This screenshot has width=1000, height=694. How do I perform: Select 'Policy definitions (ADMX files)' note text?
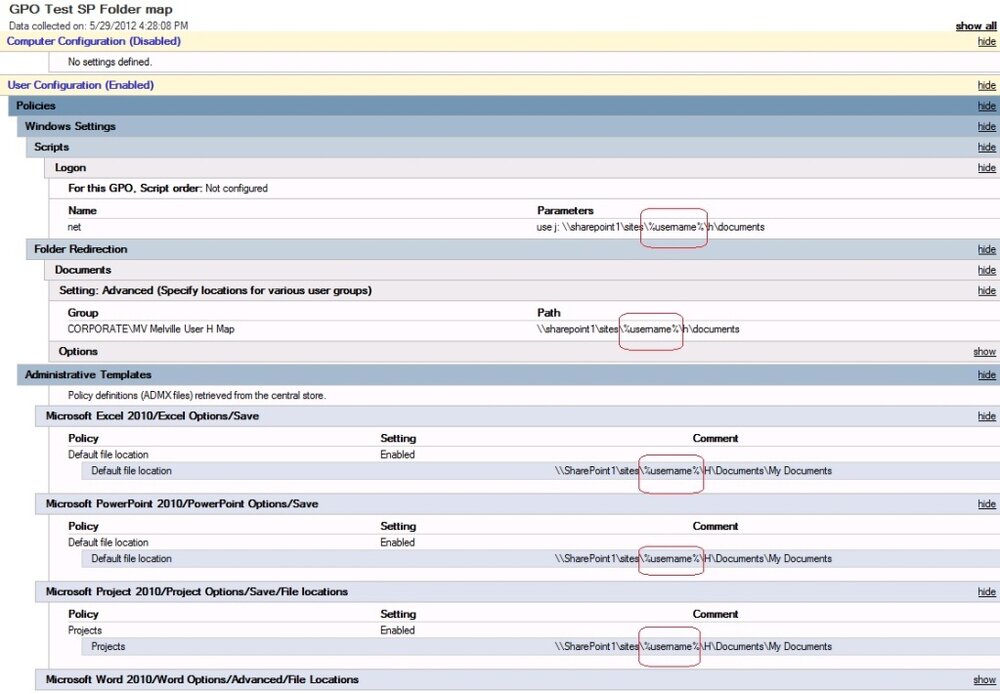pos(196,395)
